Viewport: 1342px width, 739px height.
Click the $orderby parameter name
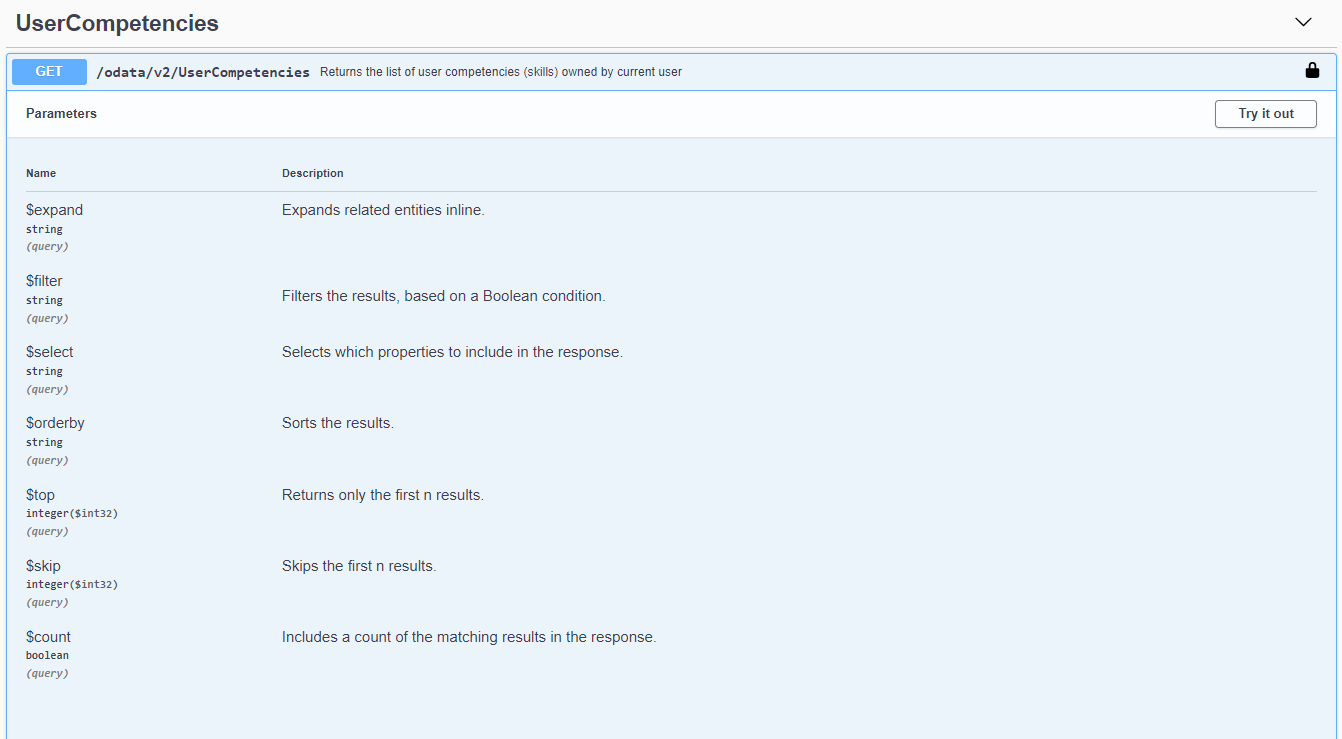(x=55, y=423)
